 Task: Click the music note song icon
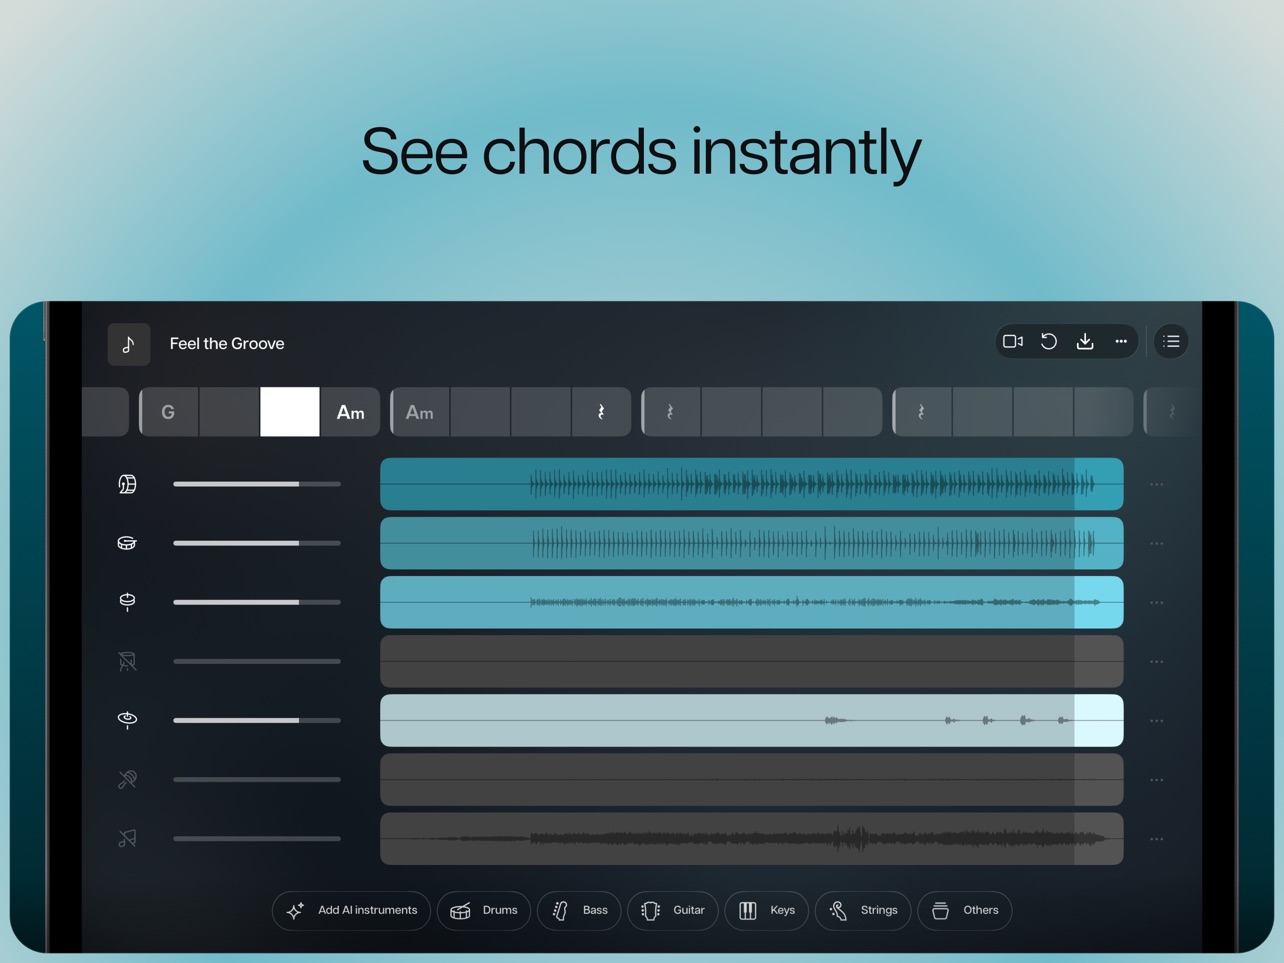pos(129,344)
